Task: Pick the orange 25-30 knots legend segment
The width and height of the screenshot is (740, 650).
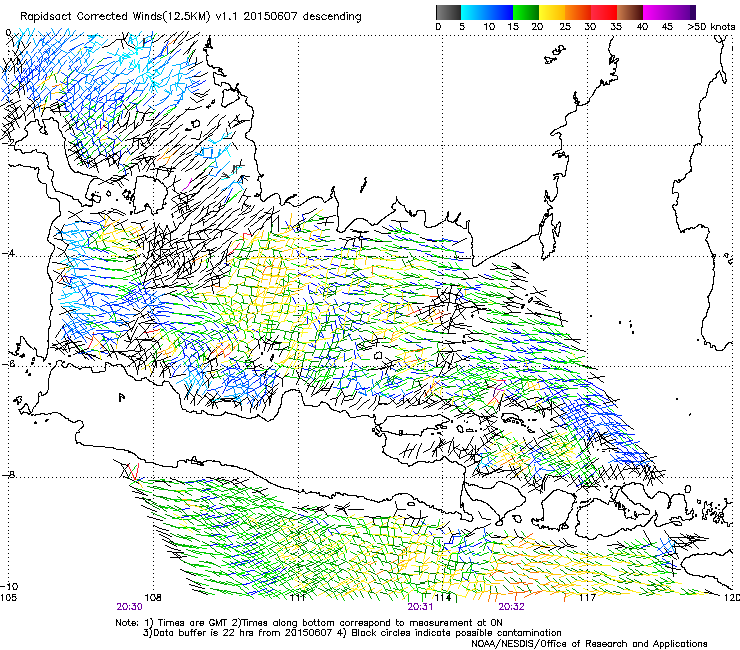Action: 578,12
